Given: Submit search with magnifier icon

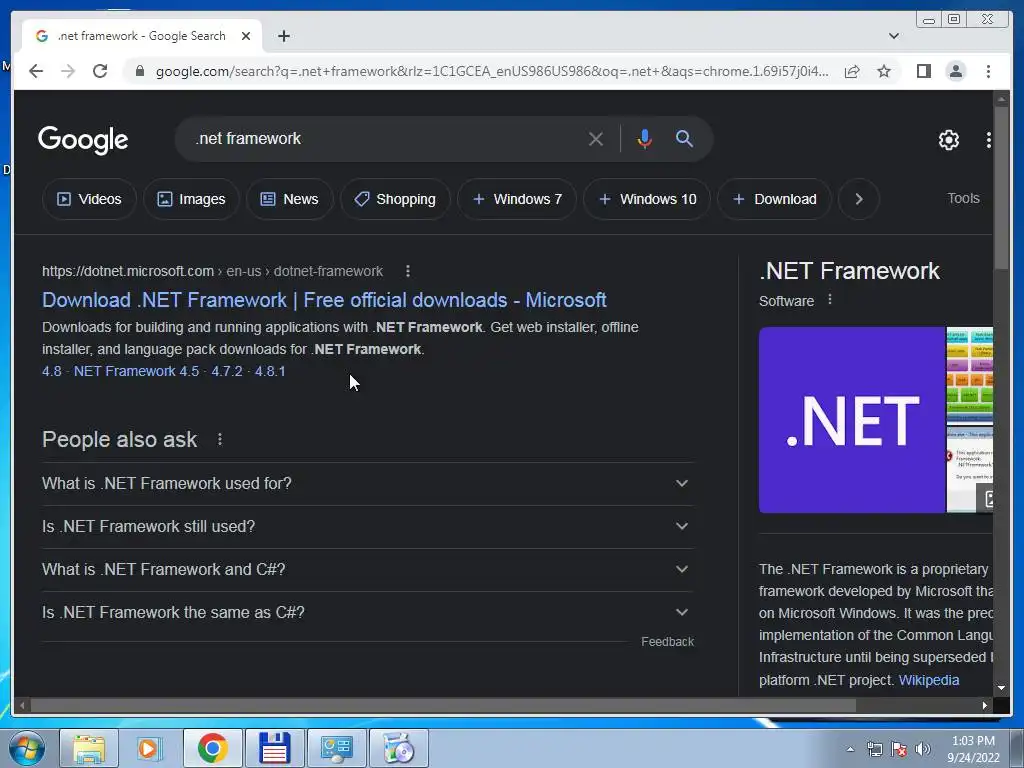Looking at the screenshot, I should pos(684,138).
